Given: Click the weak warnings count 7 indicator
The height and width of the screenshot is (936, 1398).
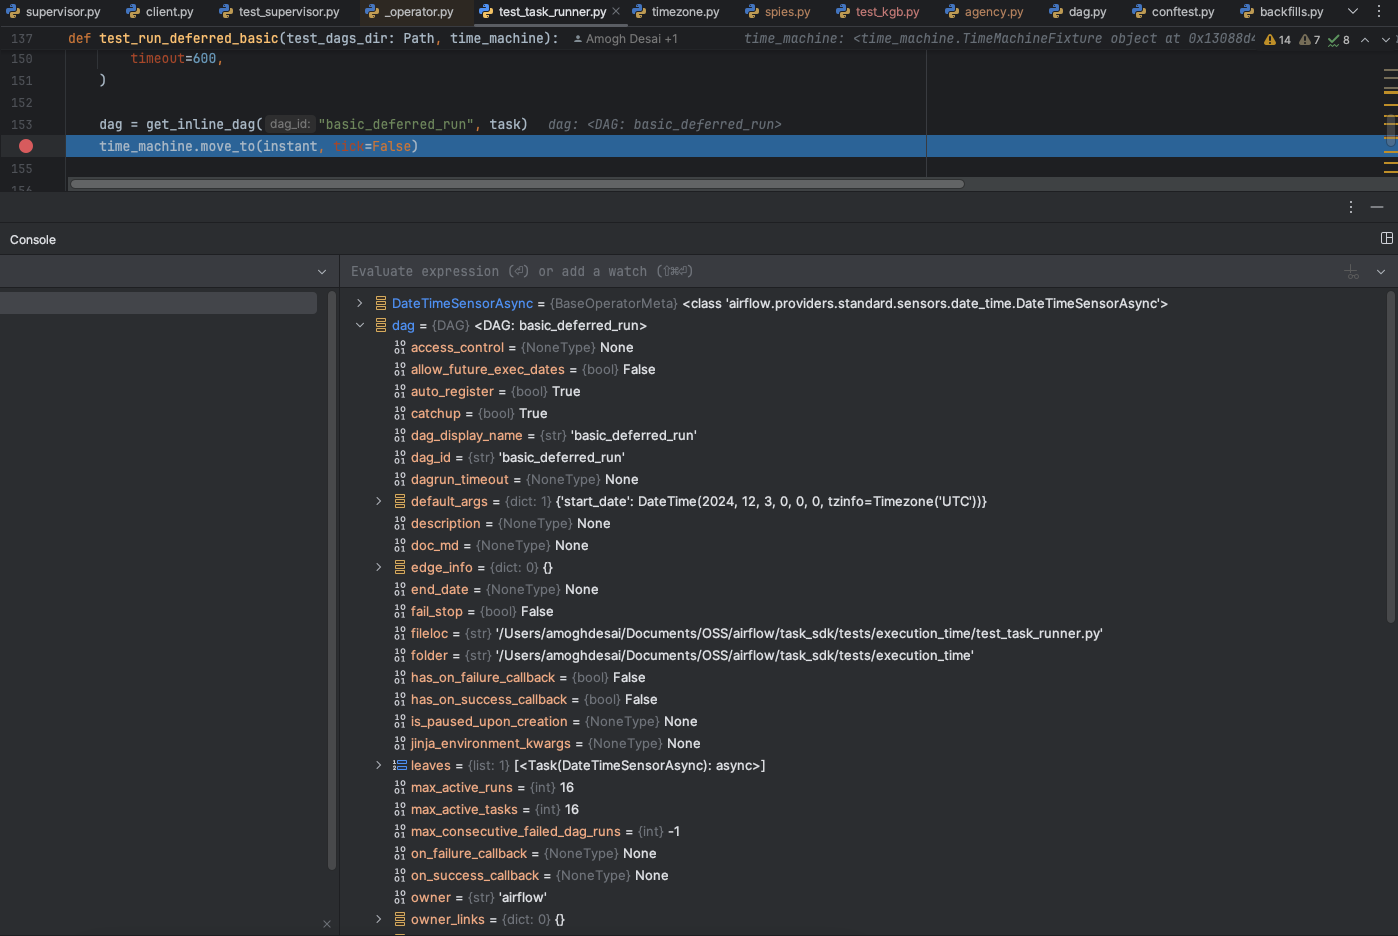Looking at the screenshot, I should pyautogui.click(x=1309, y=40).
